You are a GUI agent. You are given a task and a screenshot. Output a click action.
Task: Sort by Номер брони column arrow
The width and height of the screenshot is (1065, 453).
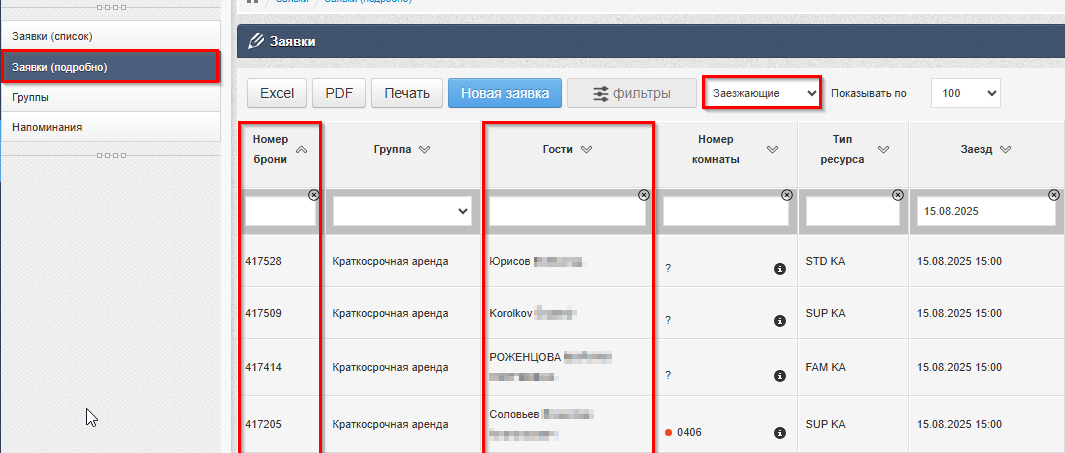302,150
